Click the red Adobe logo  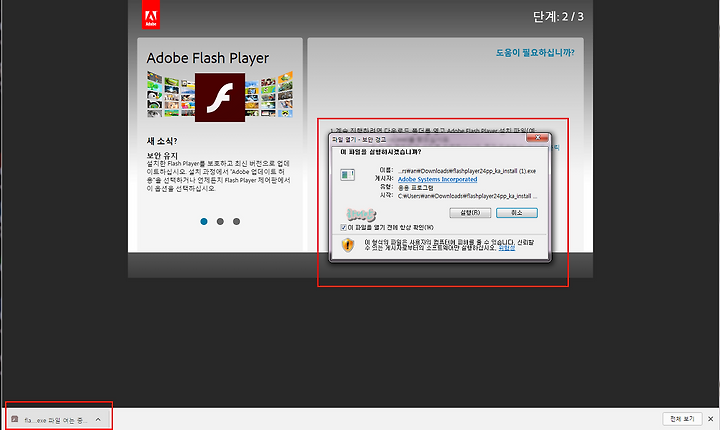point(151,15)
